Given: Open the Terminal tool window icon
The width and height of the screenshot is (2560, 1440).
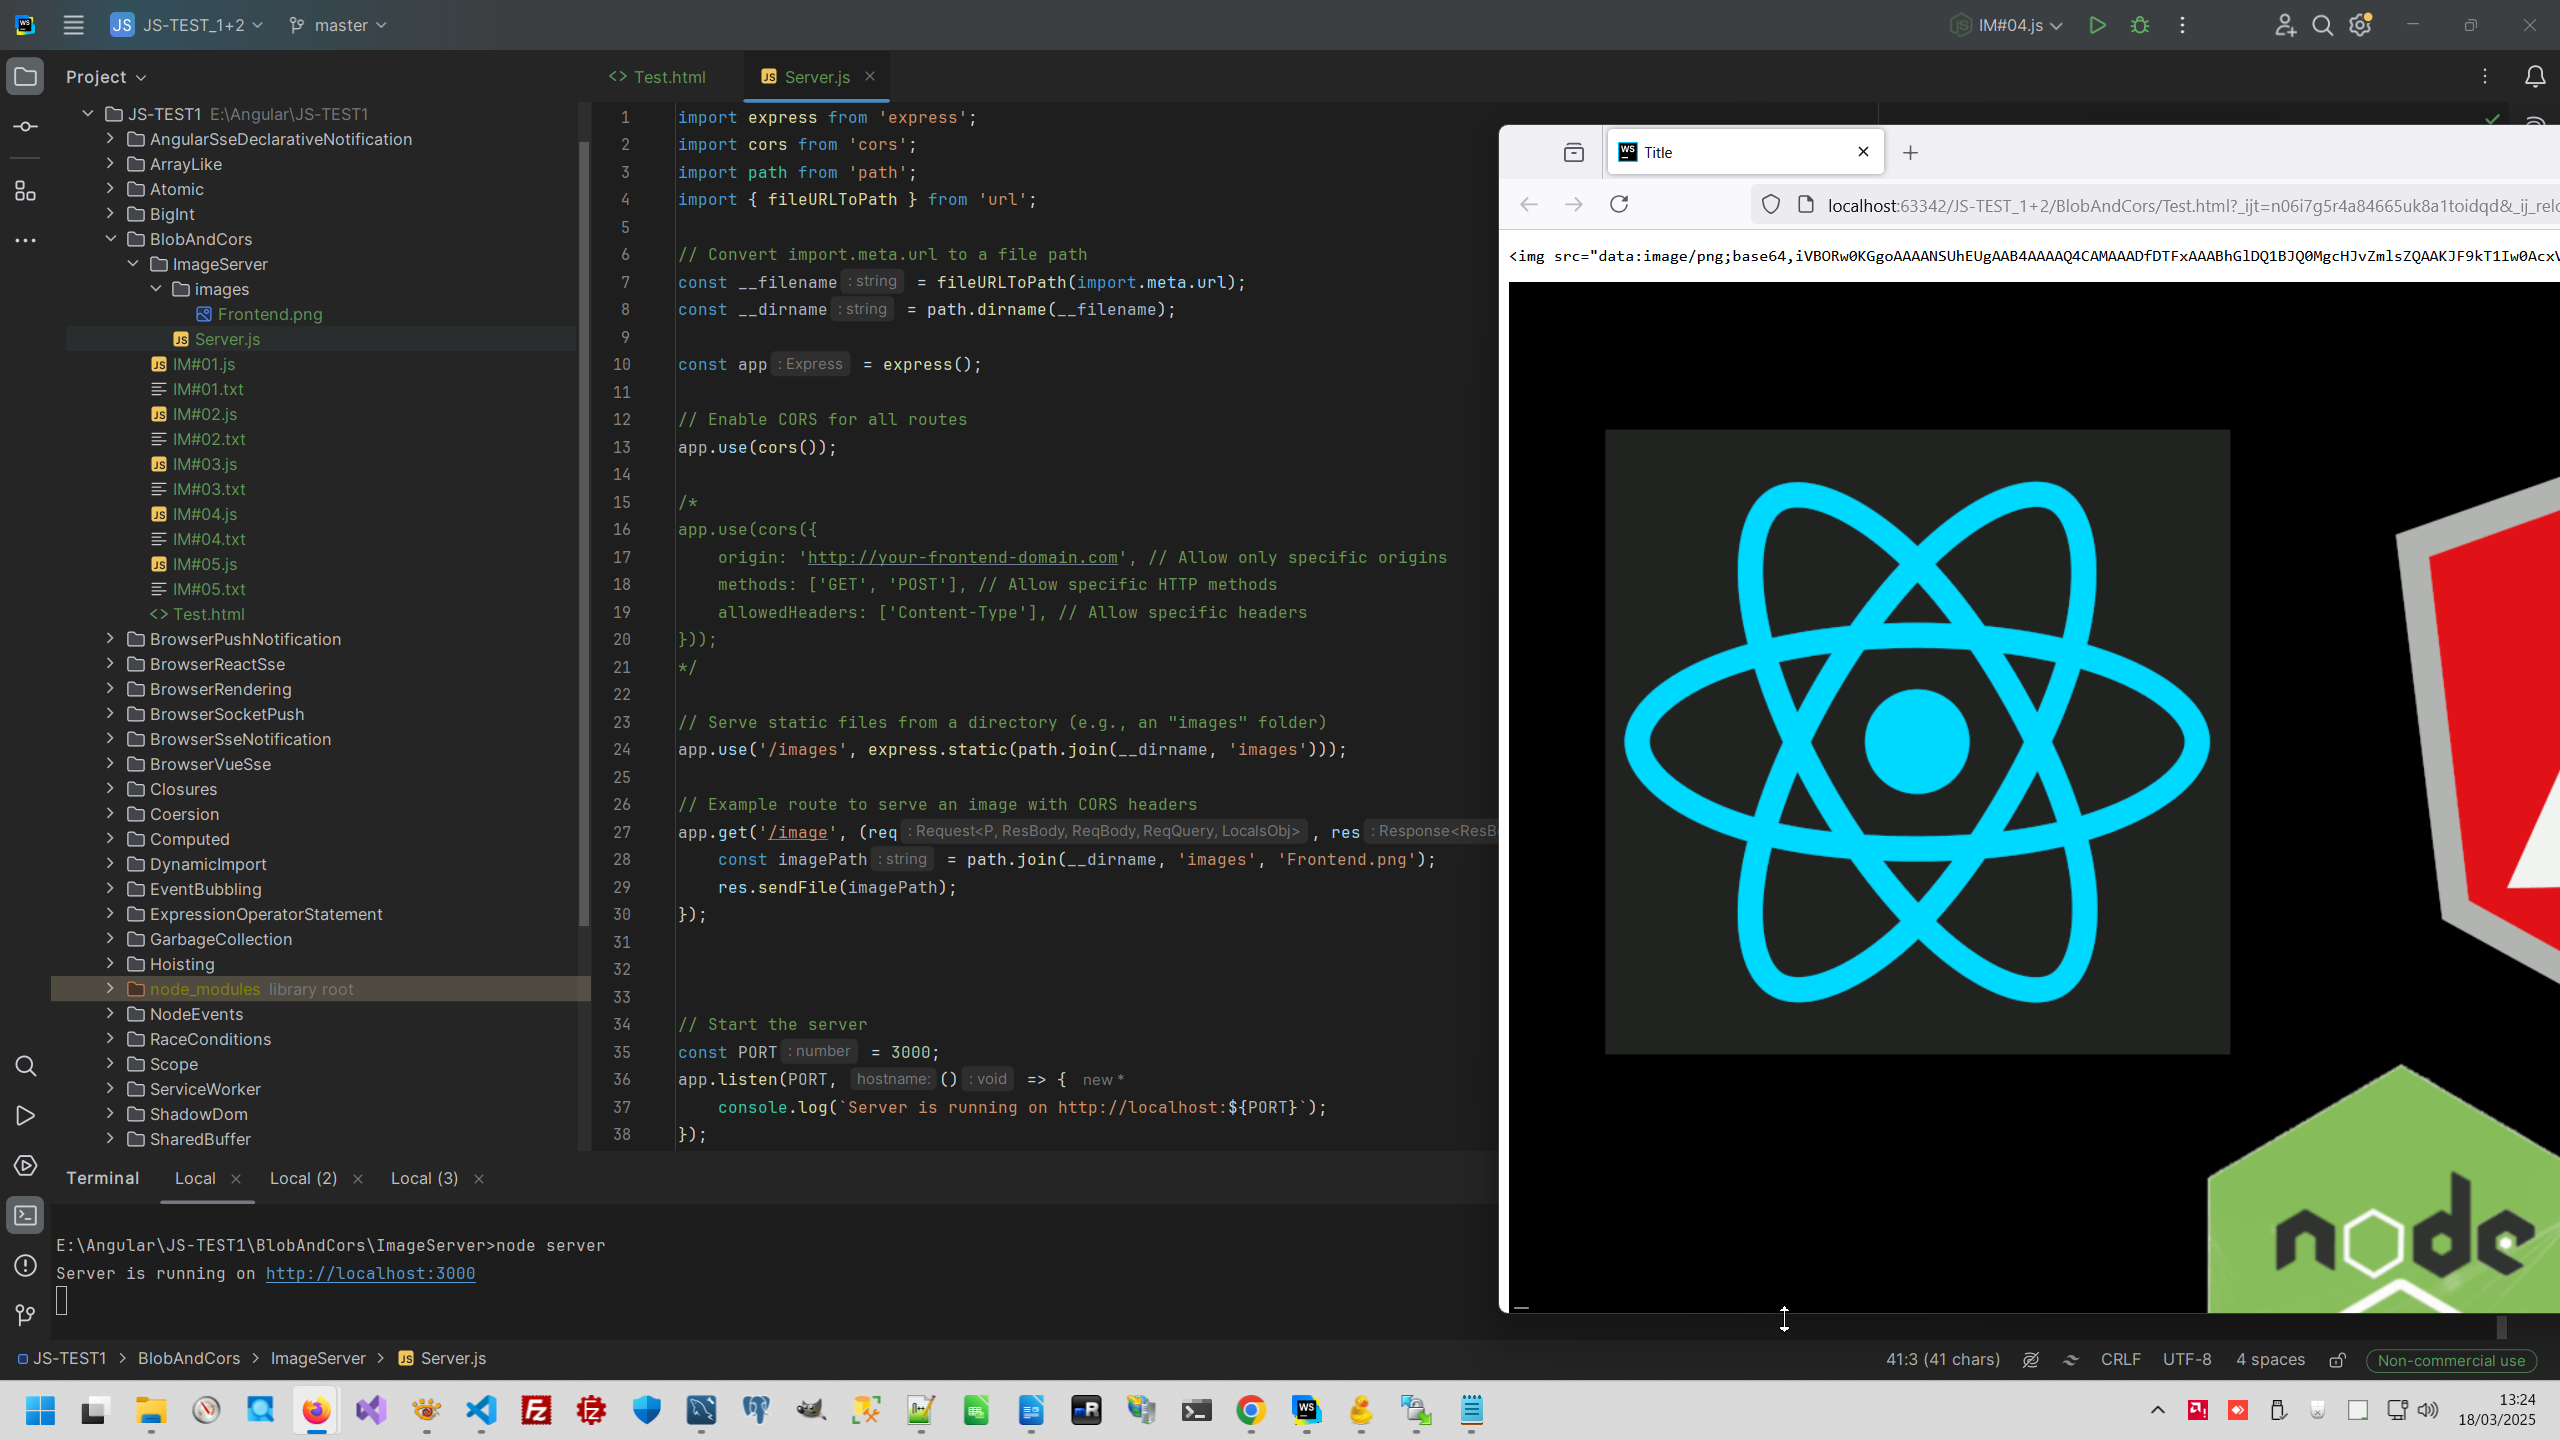Looking at the screenshot, I should click(26, 1216).
